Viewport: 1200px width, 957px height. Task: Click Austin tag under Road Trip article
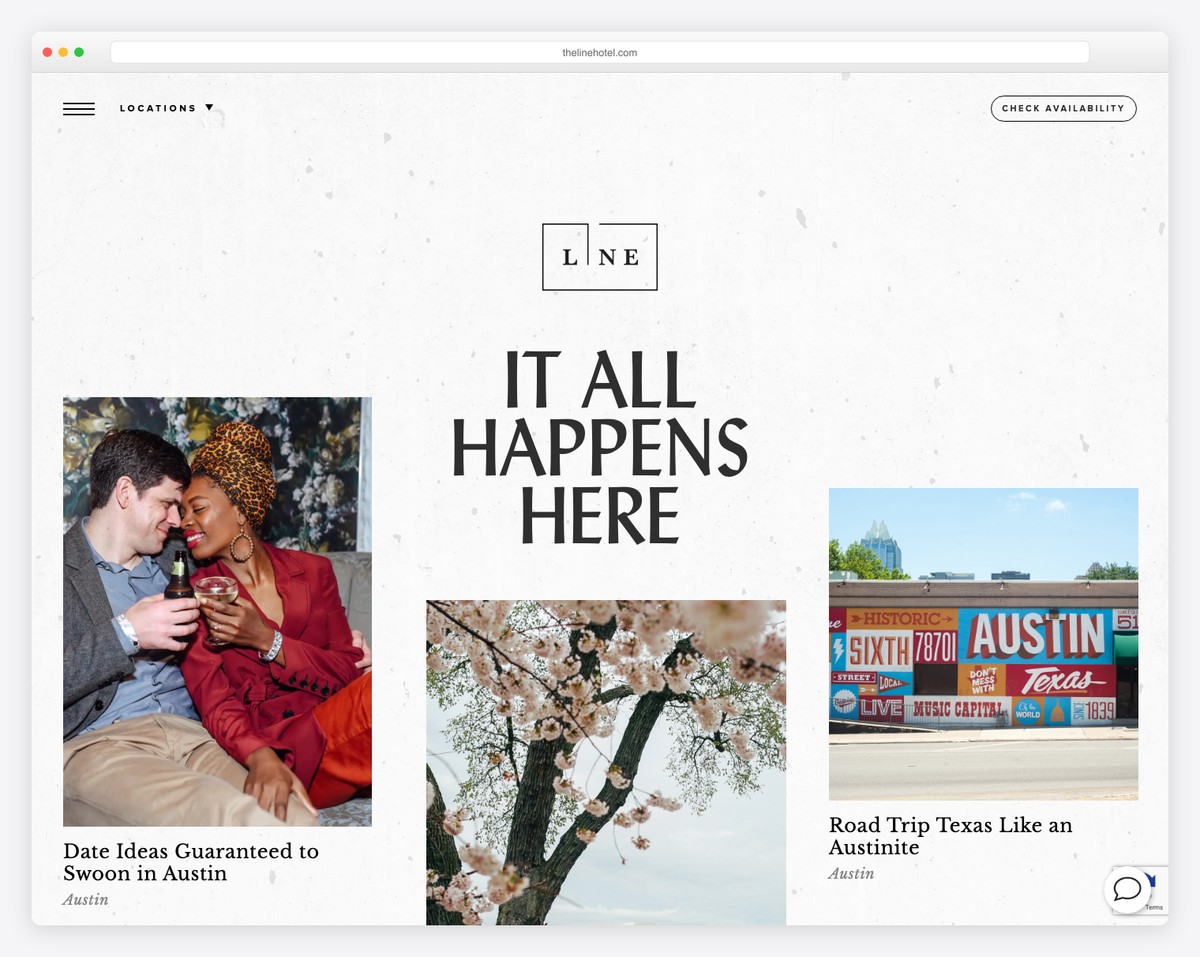click(x=851, y=874)
